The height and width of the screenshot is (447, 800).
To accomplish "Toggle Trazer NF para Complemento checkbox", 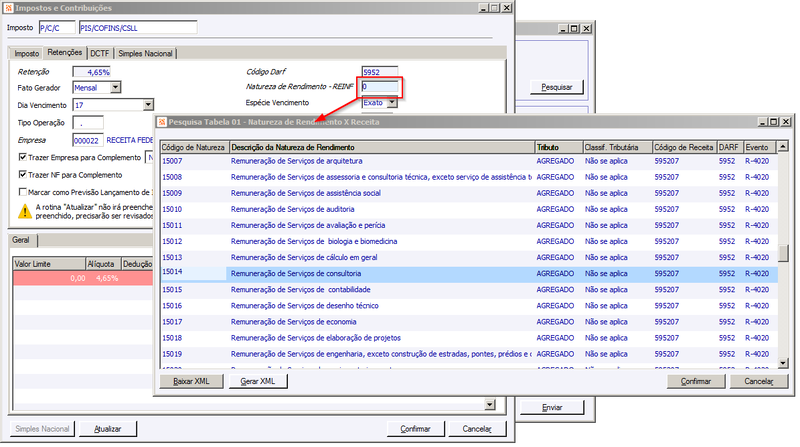I will tap(22, 175).
